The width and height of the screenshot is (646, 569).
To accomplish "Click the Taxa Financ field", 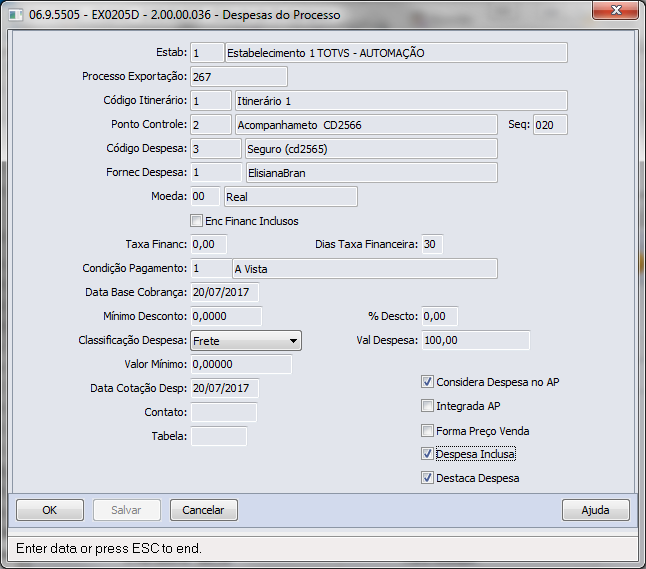I will 208,244.
